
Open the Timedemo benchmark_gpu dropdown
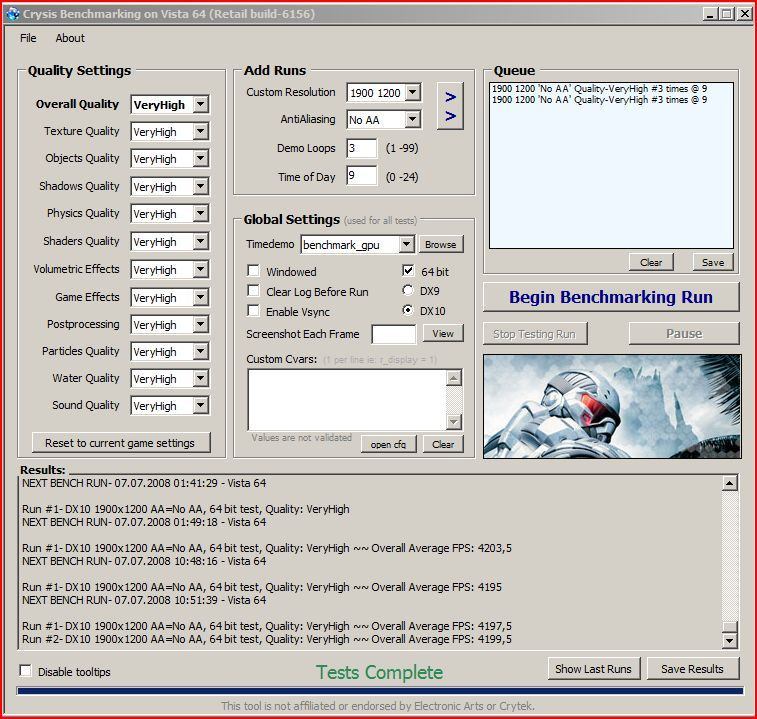click(x=407, y=244)
